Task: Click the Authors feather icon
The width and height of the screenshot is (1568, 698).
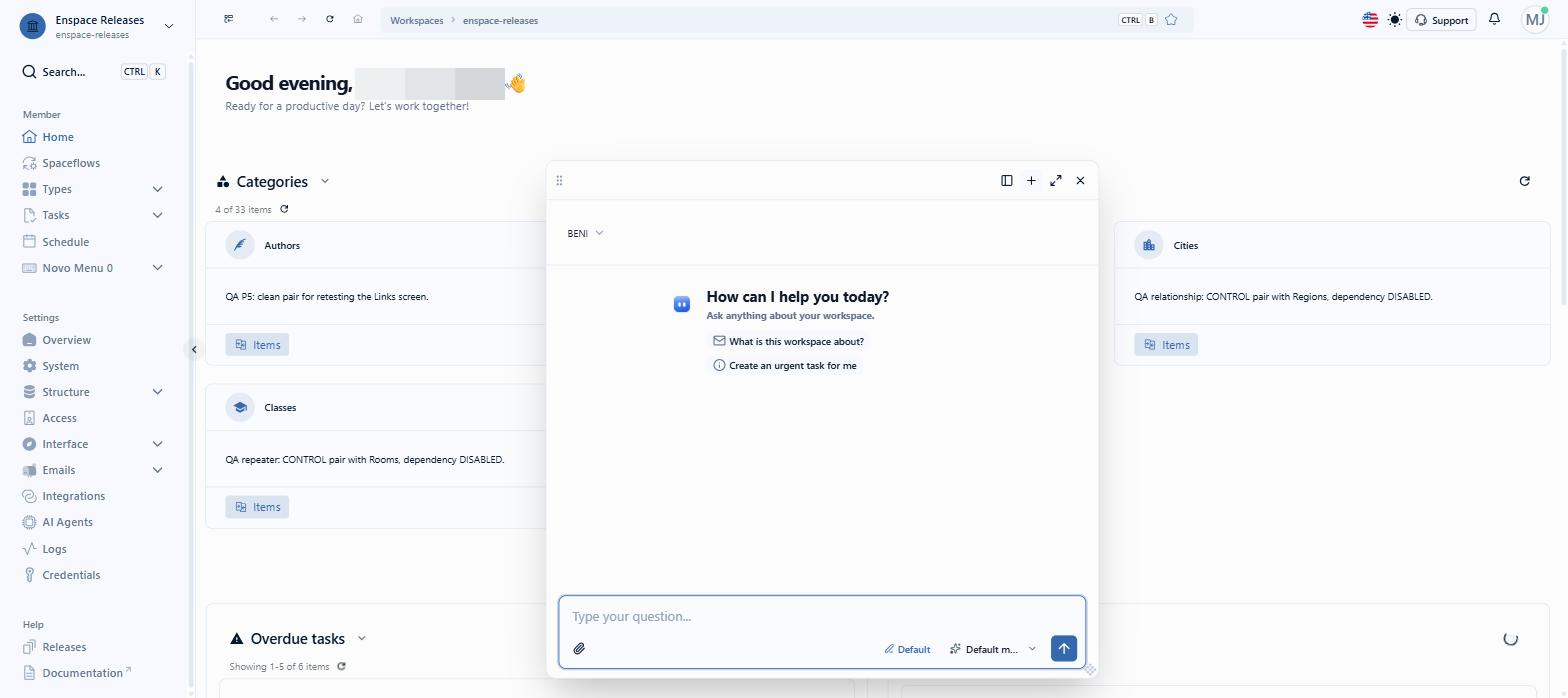Action: pos(240,245)
